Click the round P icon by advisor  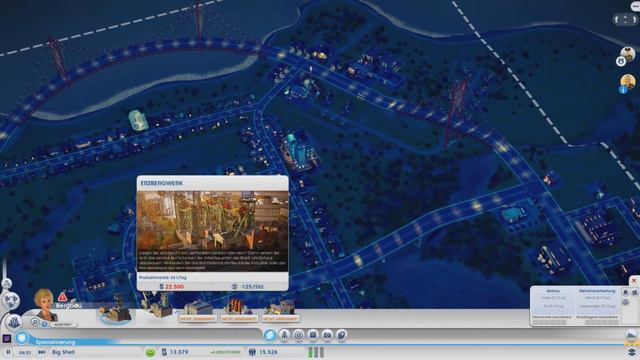[35, 322]
